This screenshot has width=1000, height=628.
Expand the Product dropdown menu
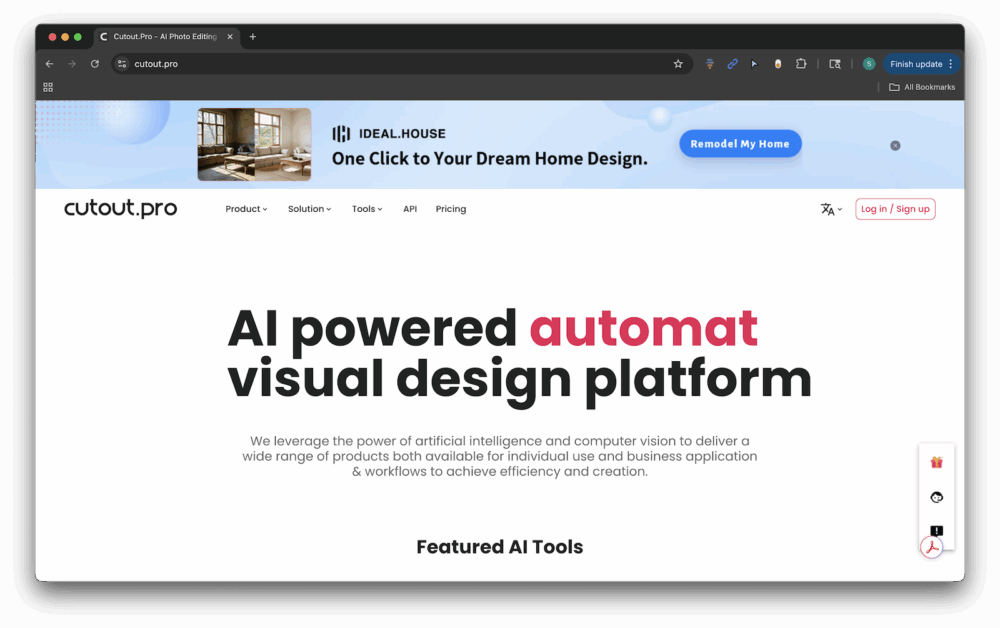[x=246, y=209]
